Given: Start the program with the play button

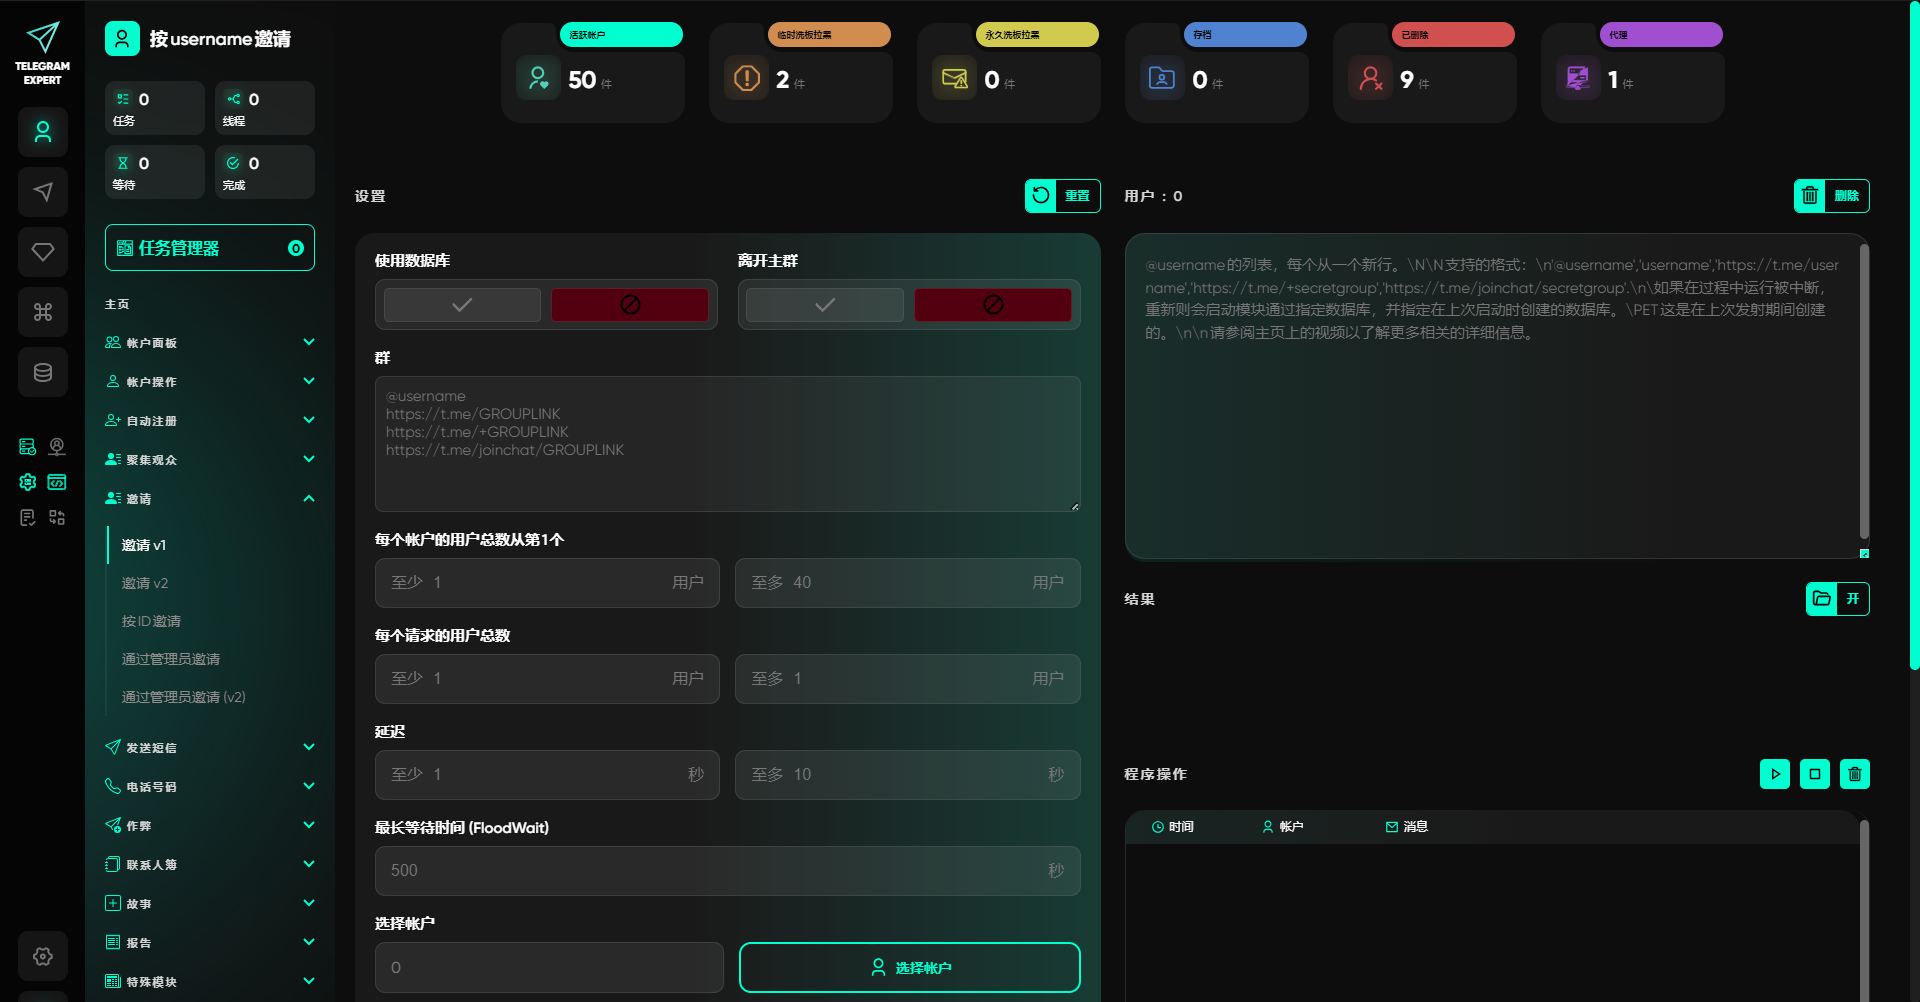Looking at the screenshot, I should tap(1775, 774).
